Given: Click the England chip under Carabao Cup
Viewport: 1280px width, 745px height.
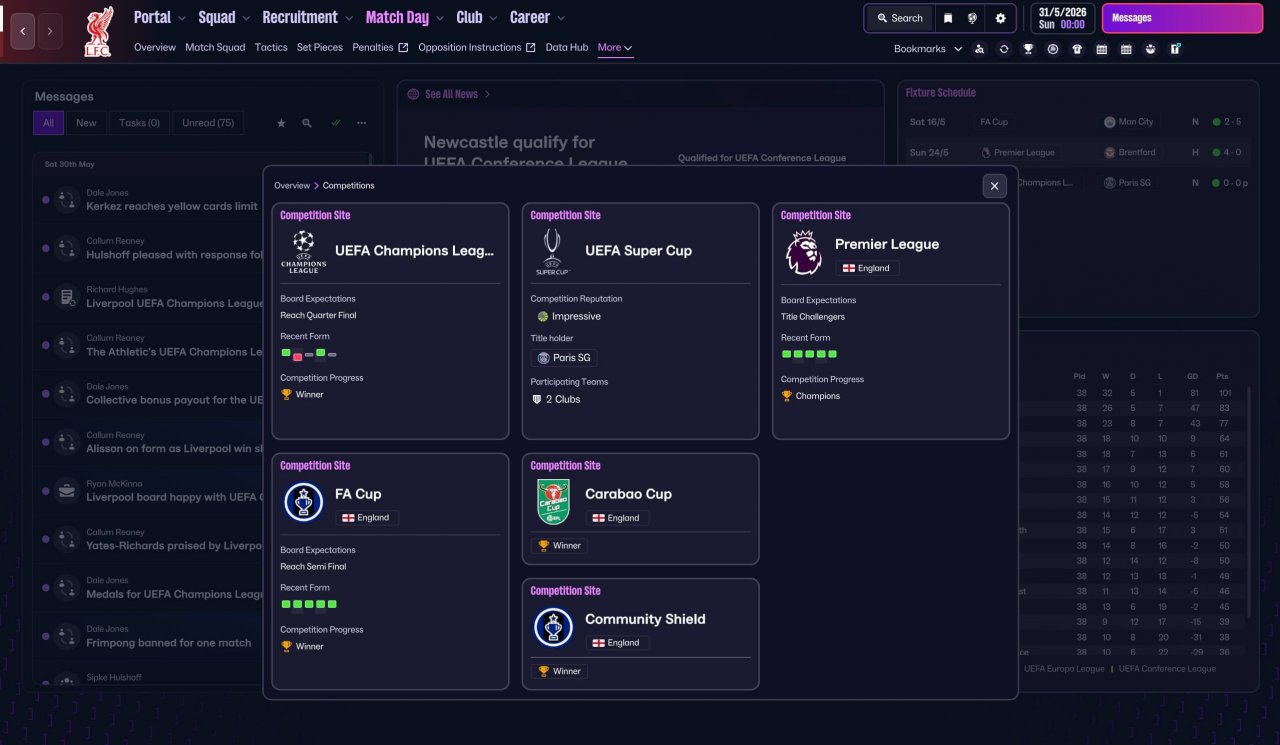Looking at the screenshot, I should coord(617,518).
